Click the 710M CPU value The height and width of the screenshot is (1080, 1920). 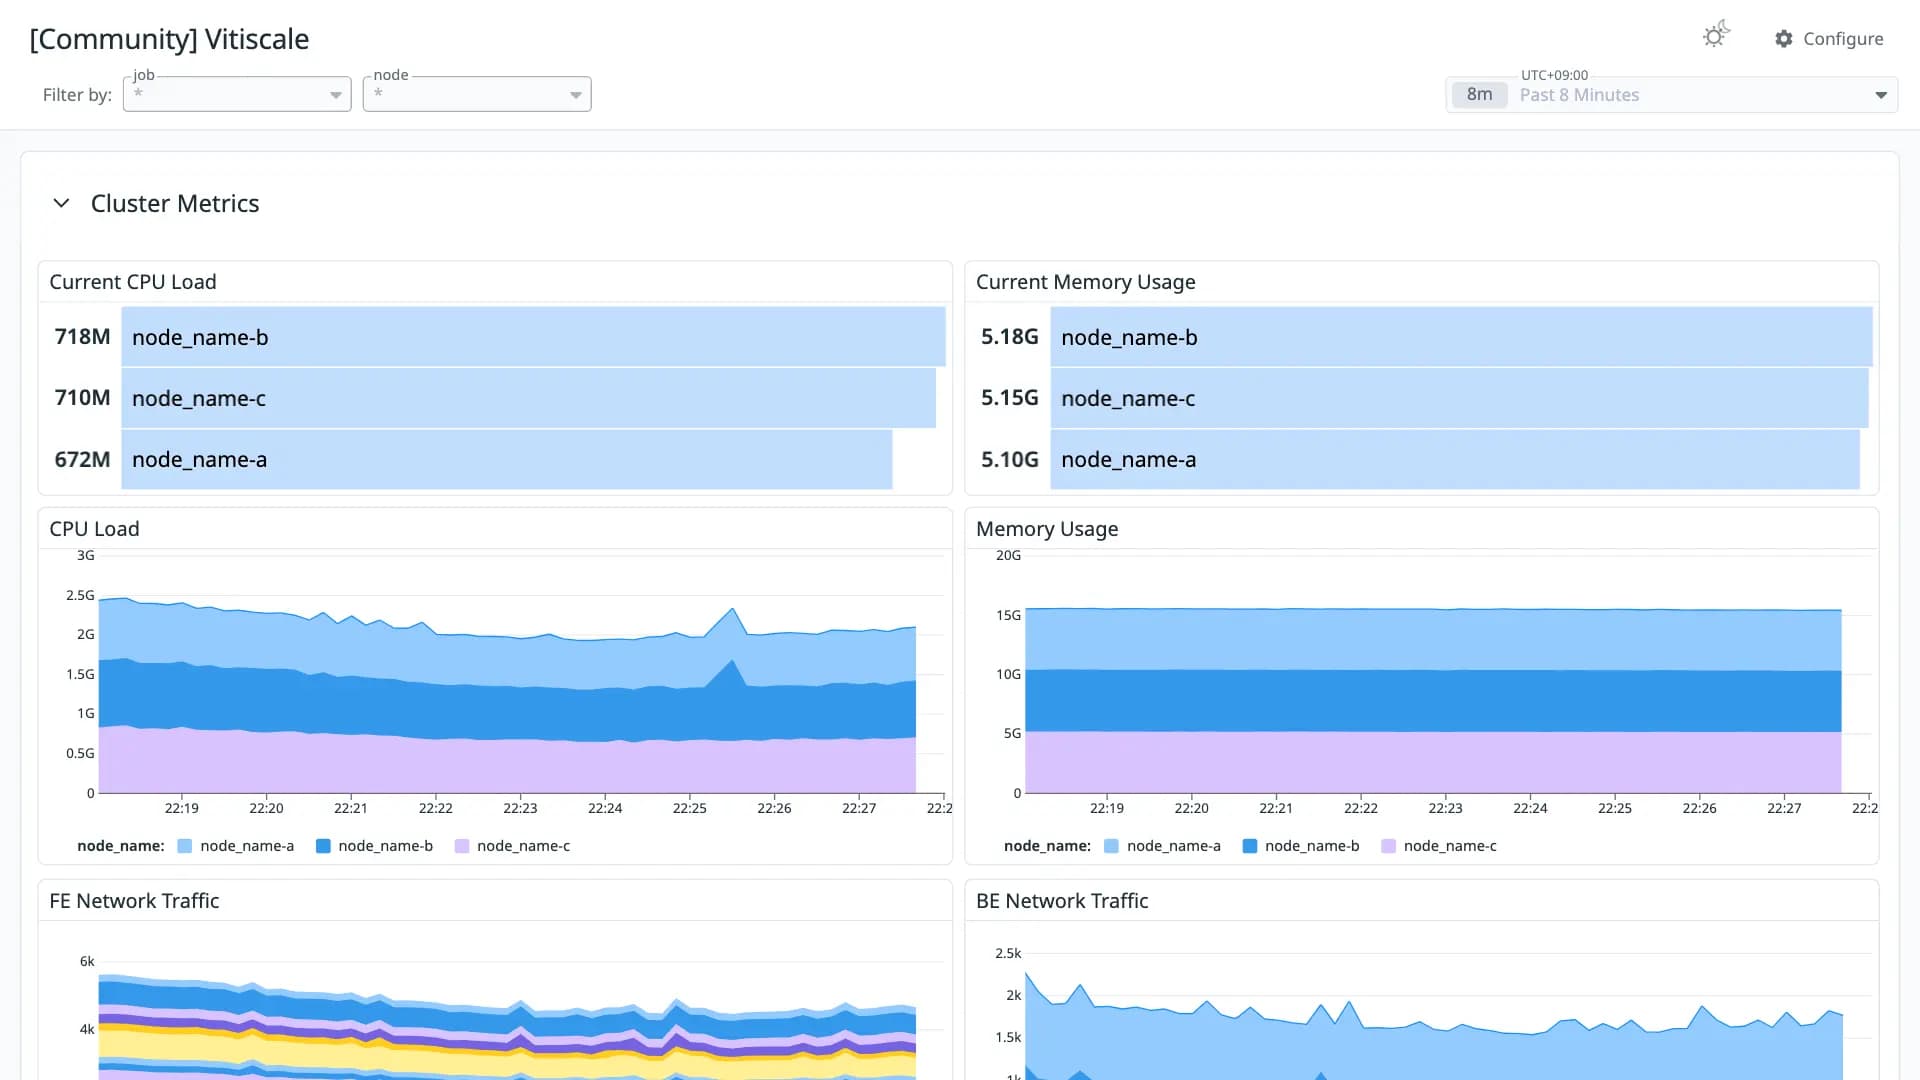point(82,398)
